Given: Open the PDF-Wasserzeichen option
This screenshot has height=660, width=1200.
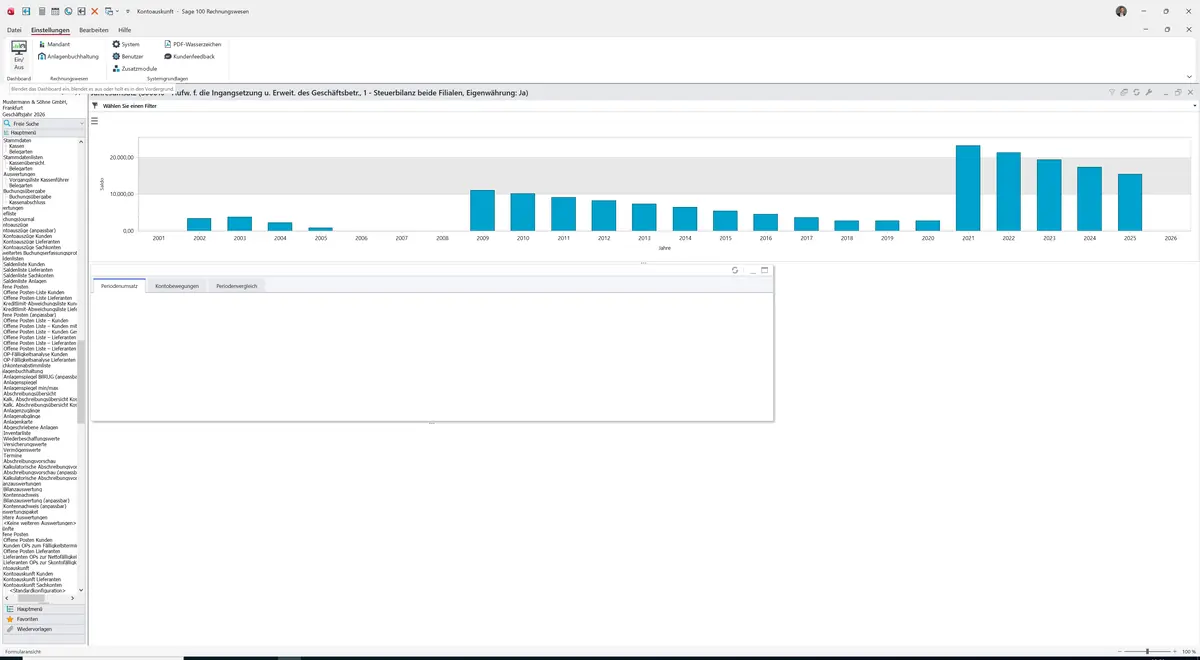Looking at the screenshot, I should [x=192, y=45].
